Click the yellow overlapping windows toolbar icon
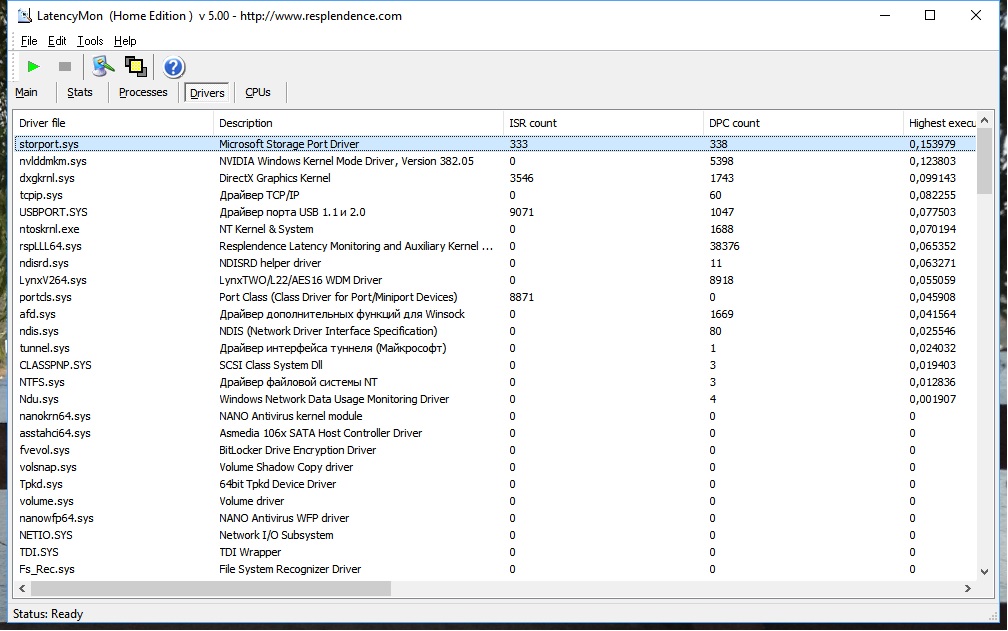Image resolution: width=1008 pixels, height=631 pixels. [136, 67]
